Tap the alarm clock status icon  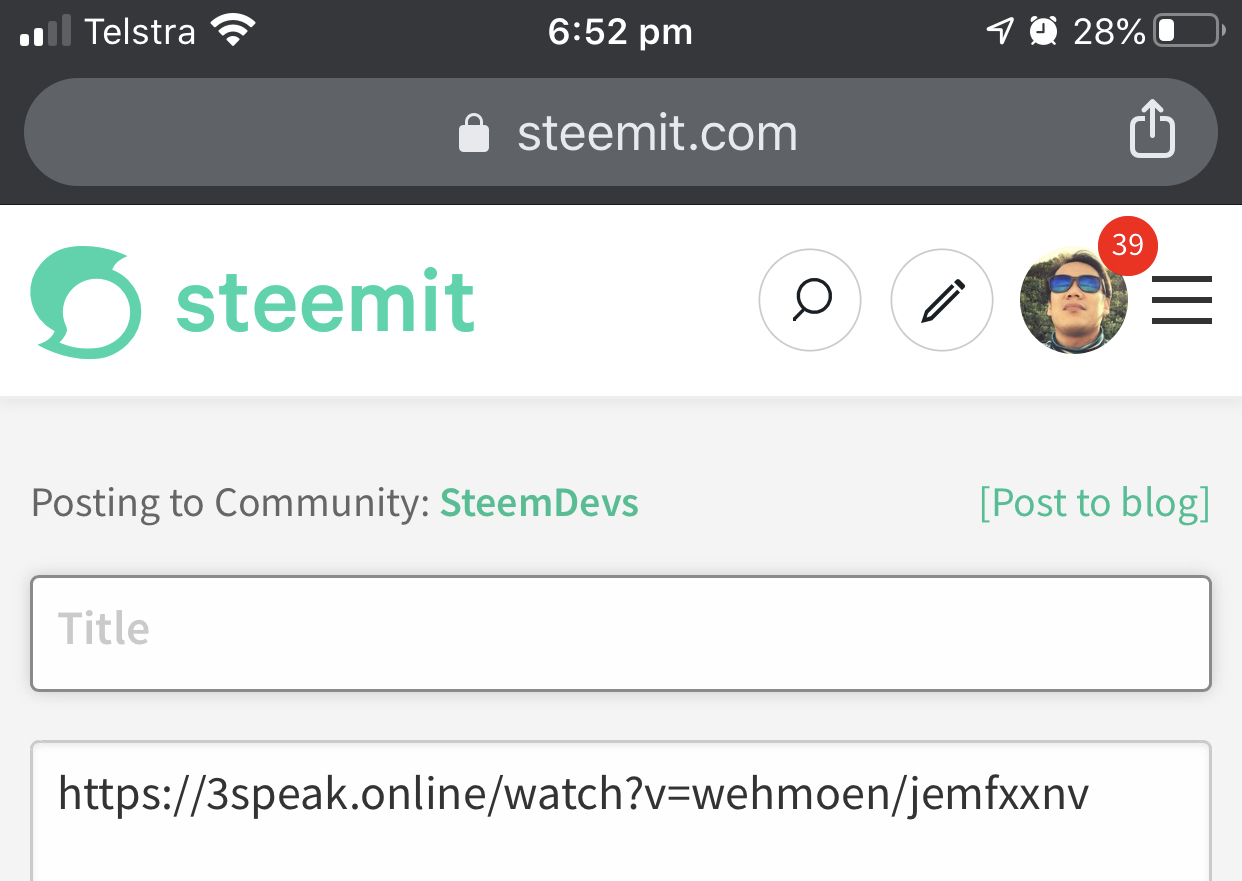pos(1043,32)
